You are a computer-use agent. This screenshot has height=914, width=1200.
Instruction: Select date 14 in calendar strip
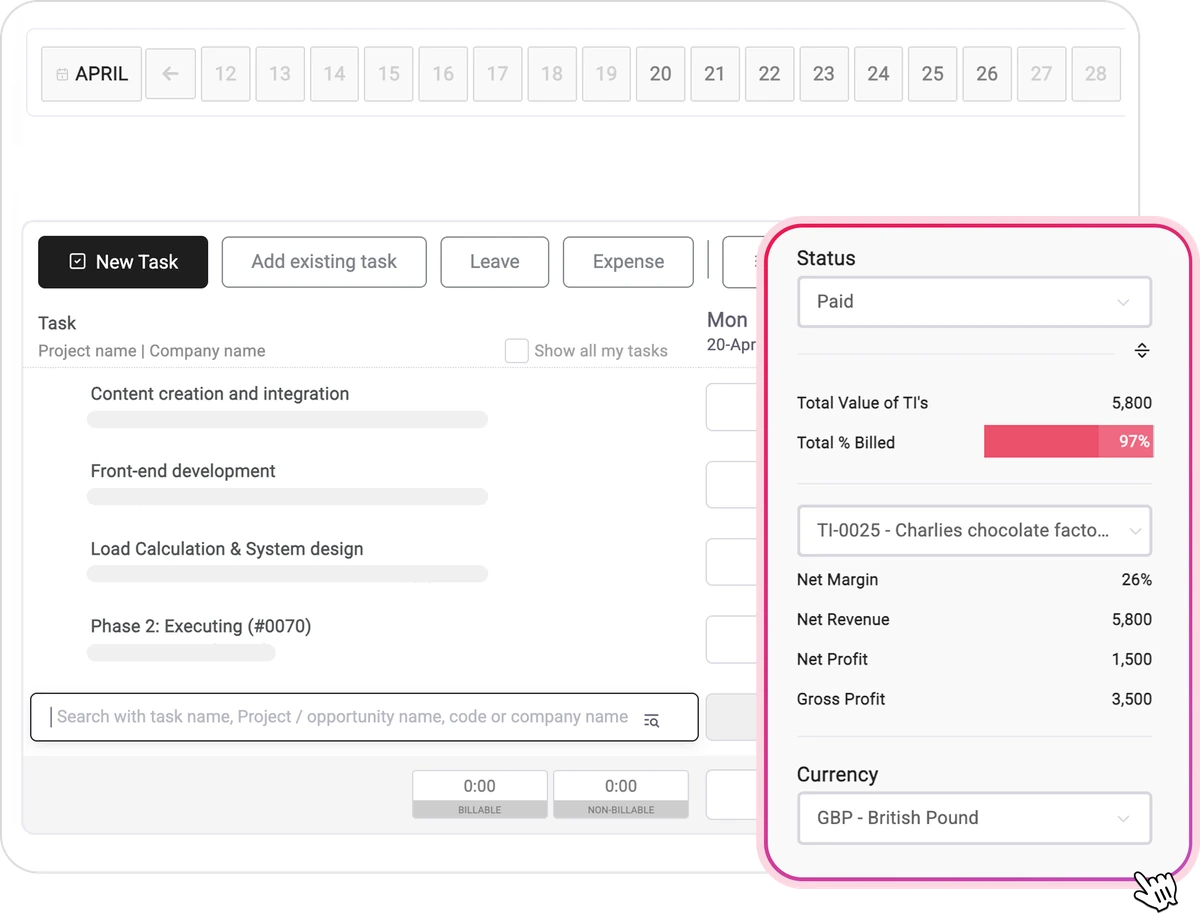click(x=334, y=74)
